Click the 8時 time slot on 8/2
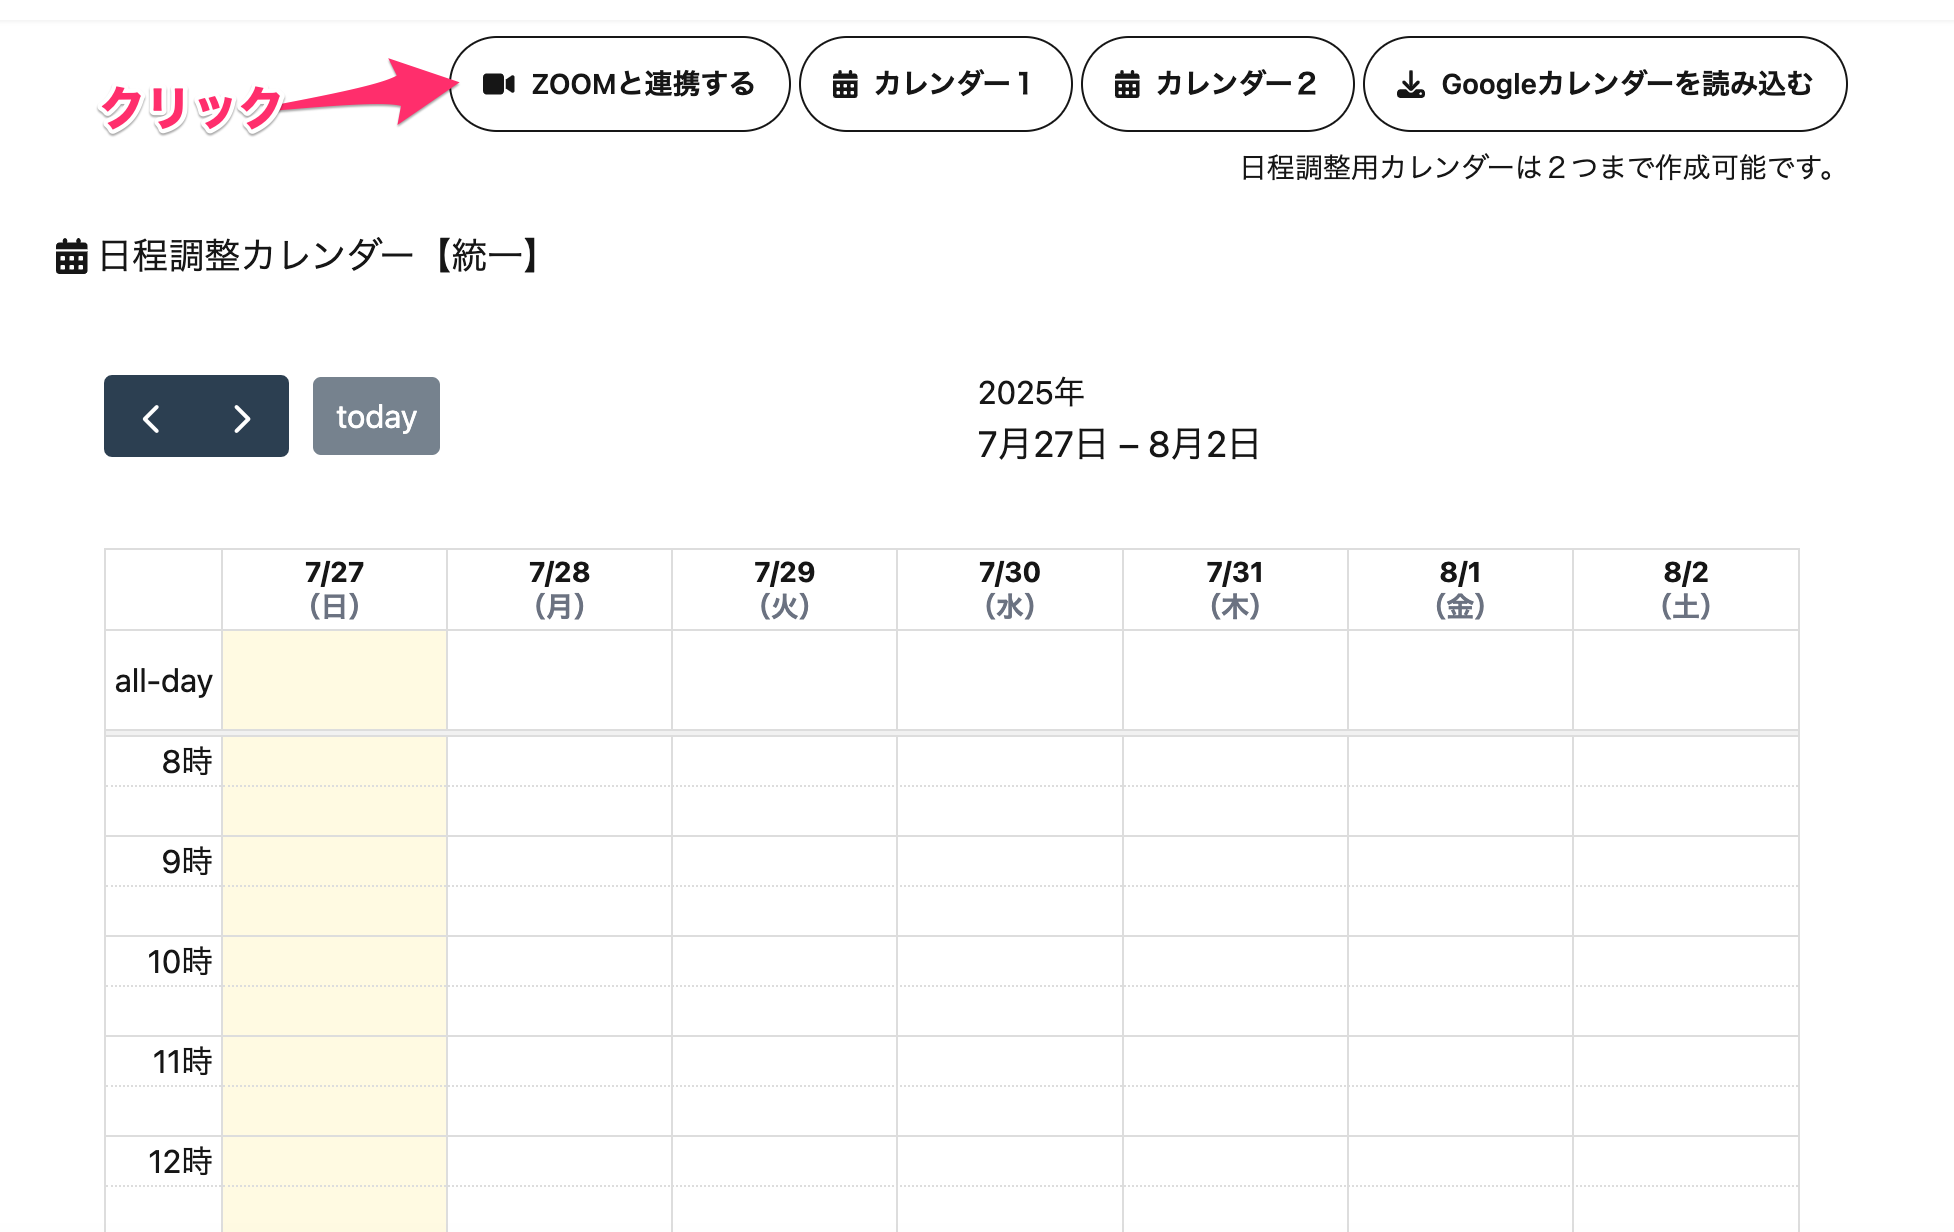 1686,761
